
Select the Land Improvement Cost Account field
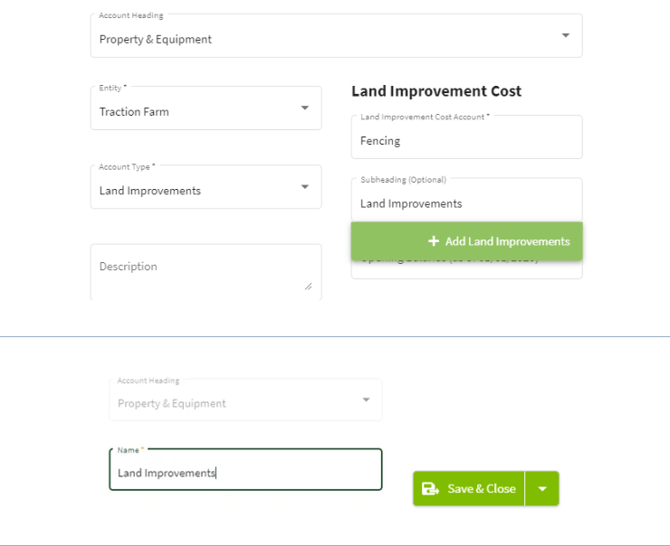tap(466, 141)
